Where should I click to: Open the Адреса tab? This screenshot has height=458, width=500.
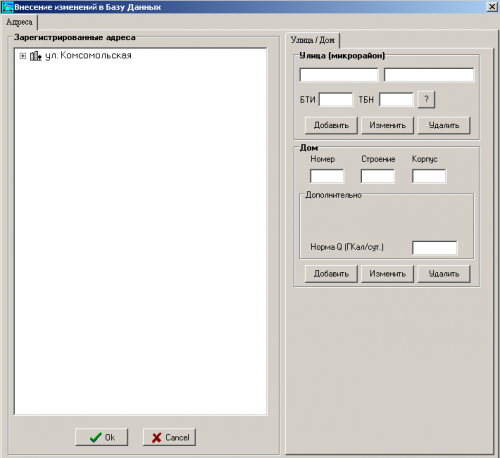pos(19,22)
